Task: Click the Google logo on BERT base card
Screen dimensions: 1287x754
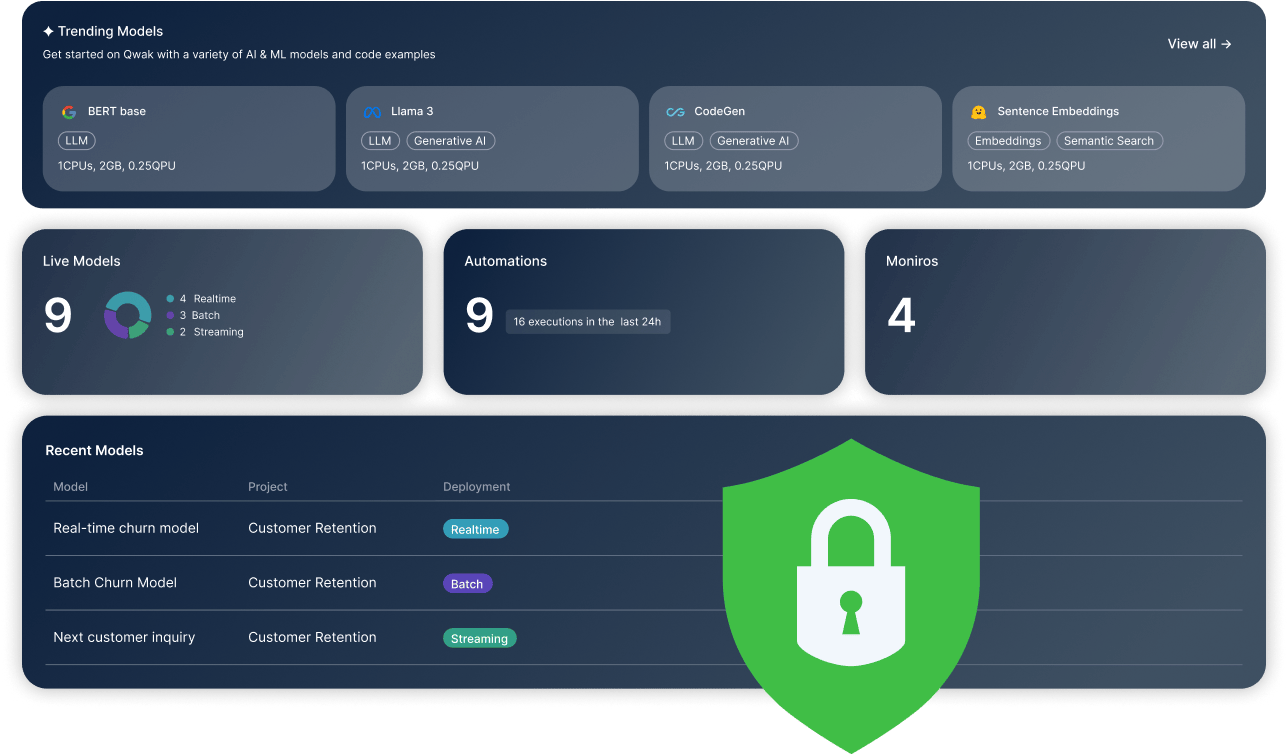Action: [x=68, y=112]
